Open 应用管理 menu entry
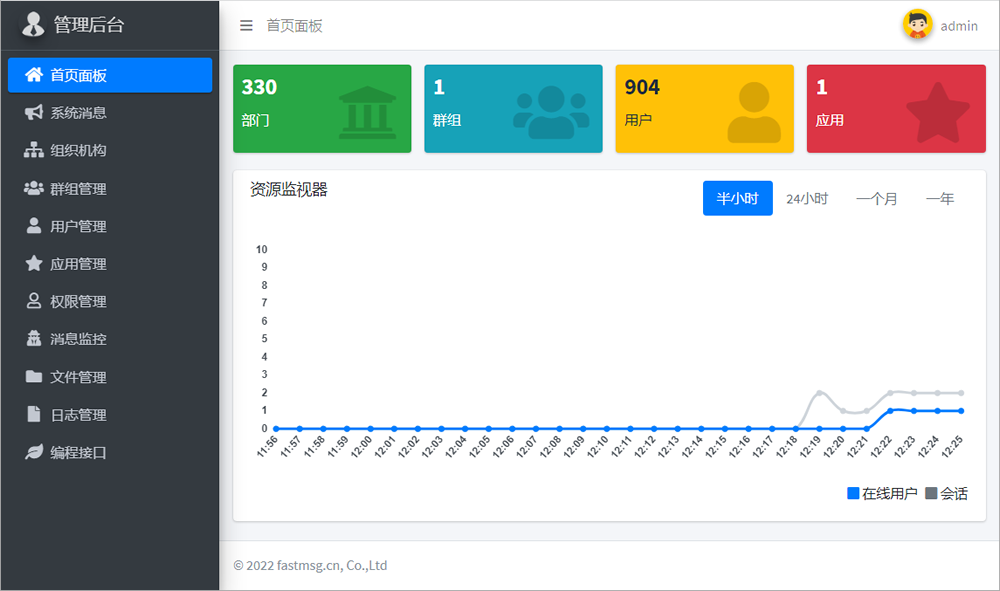Image resolution: width=1000 pixels, height=591 pixels. pyautogui.click(x=110, y=263)
